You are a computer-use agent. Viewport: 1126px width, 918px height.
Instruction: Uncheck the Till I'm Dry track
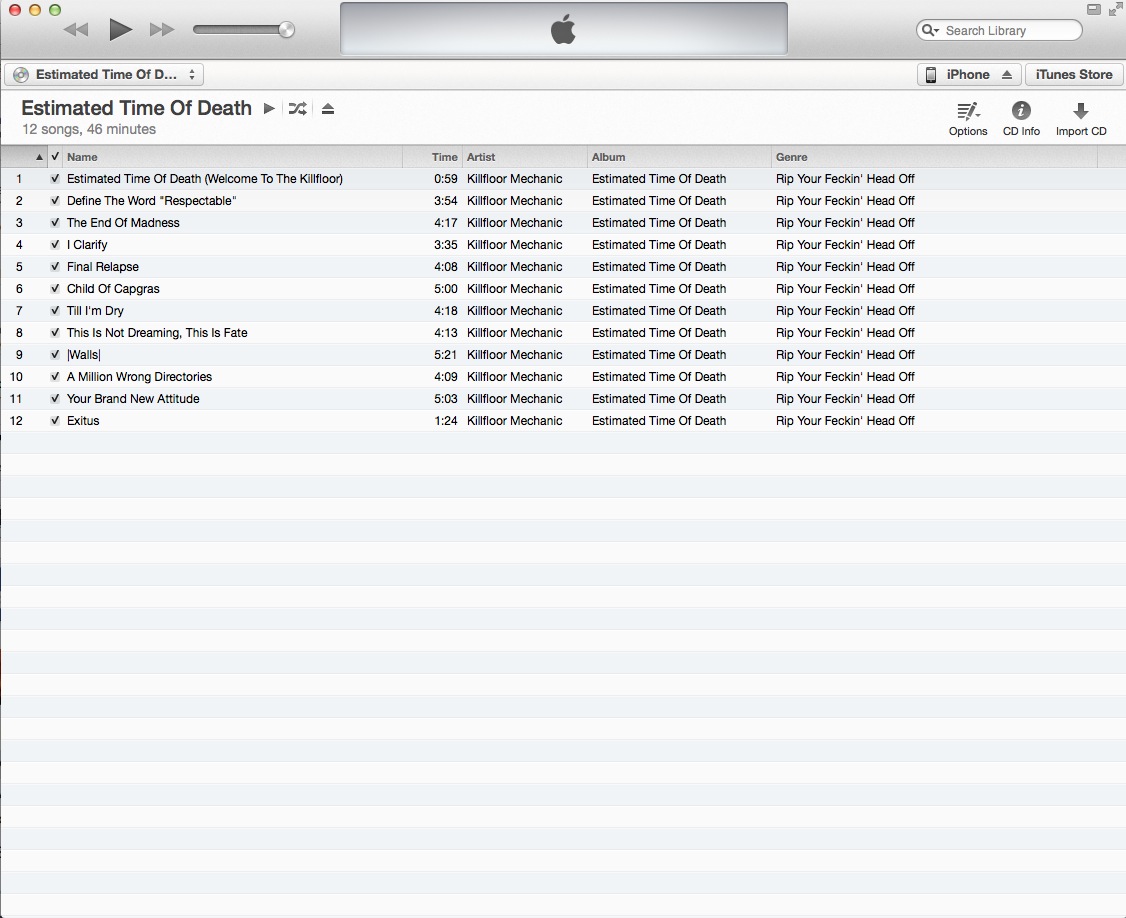coord(55,311)
